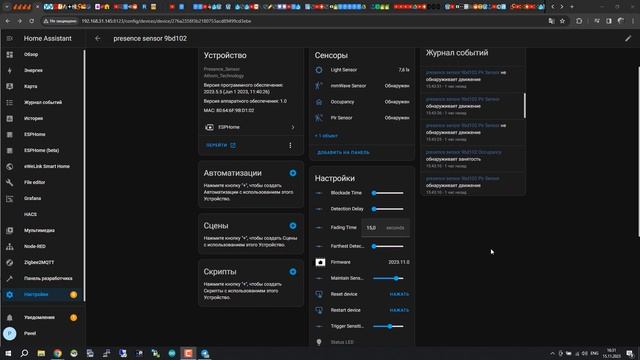Open Windows Start menu

(8, 353)
